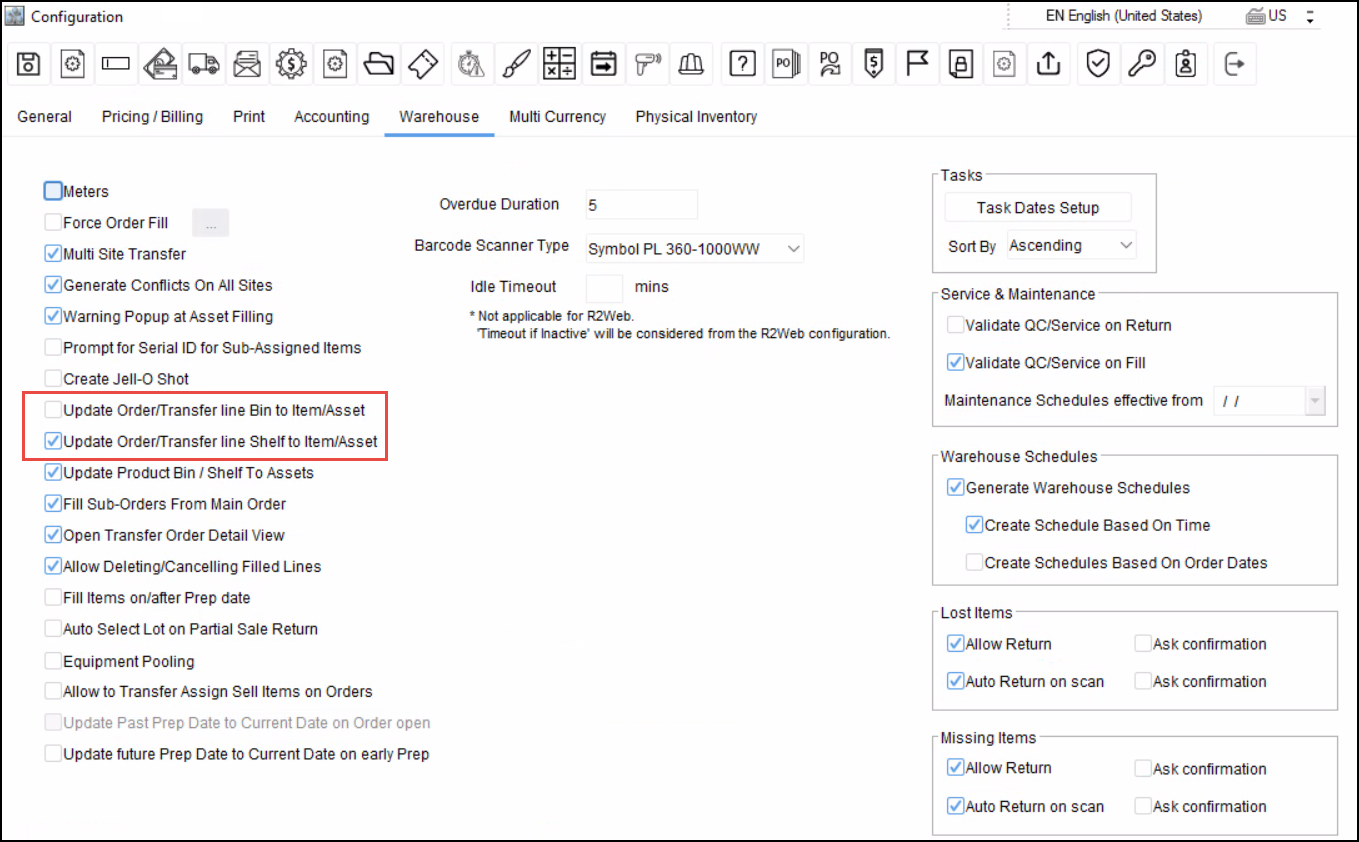Switch to the Pricing / Billing tab
1359x842 pixels.
(152, 117)
